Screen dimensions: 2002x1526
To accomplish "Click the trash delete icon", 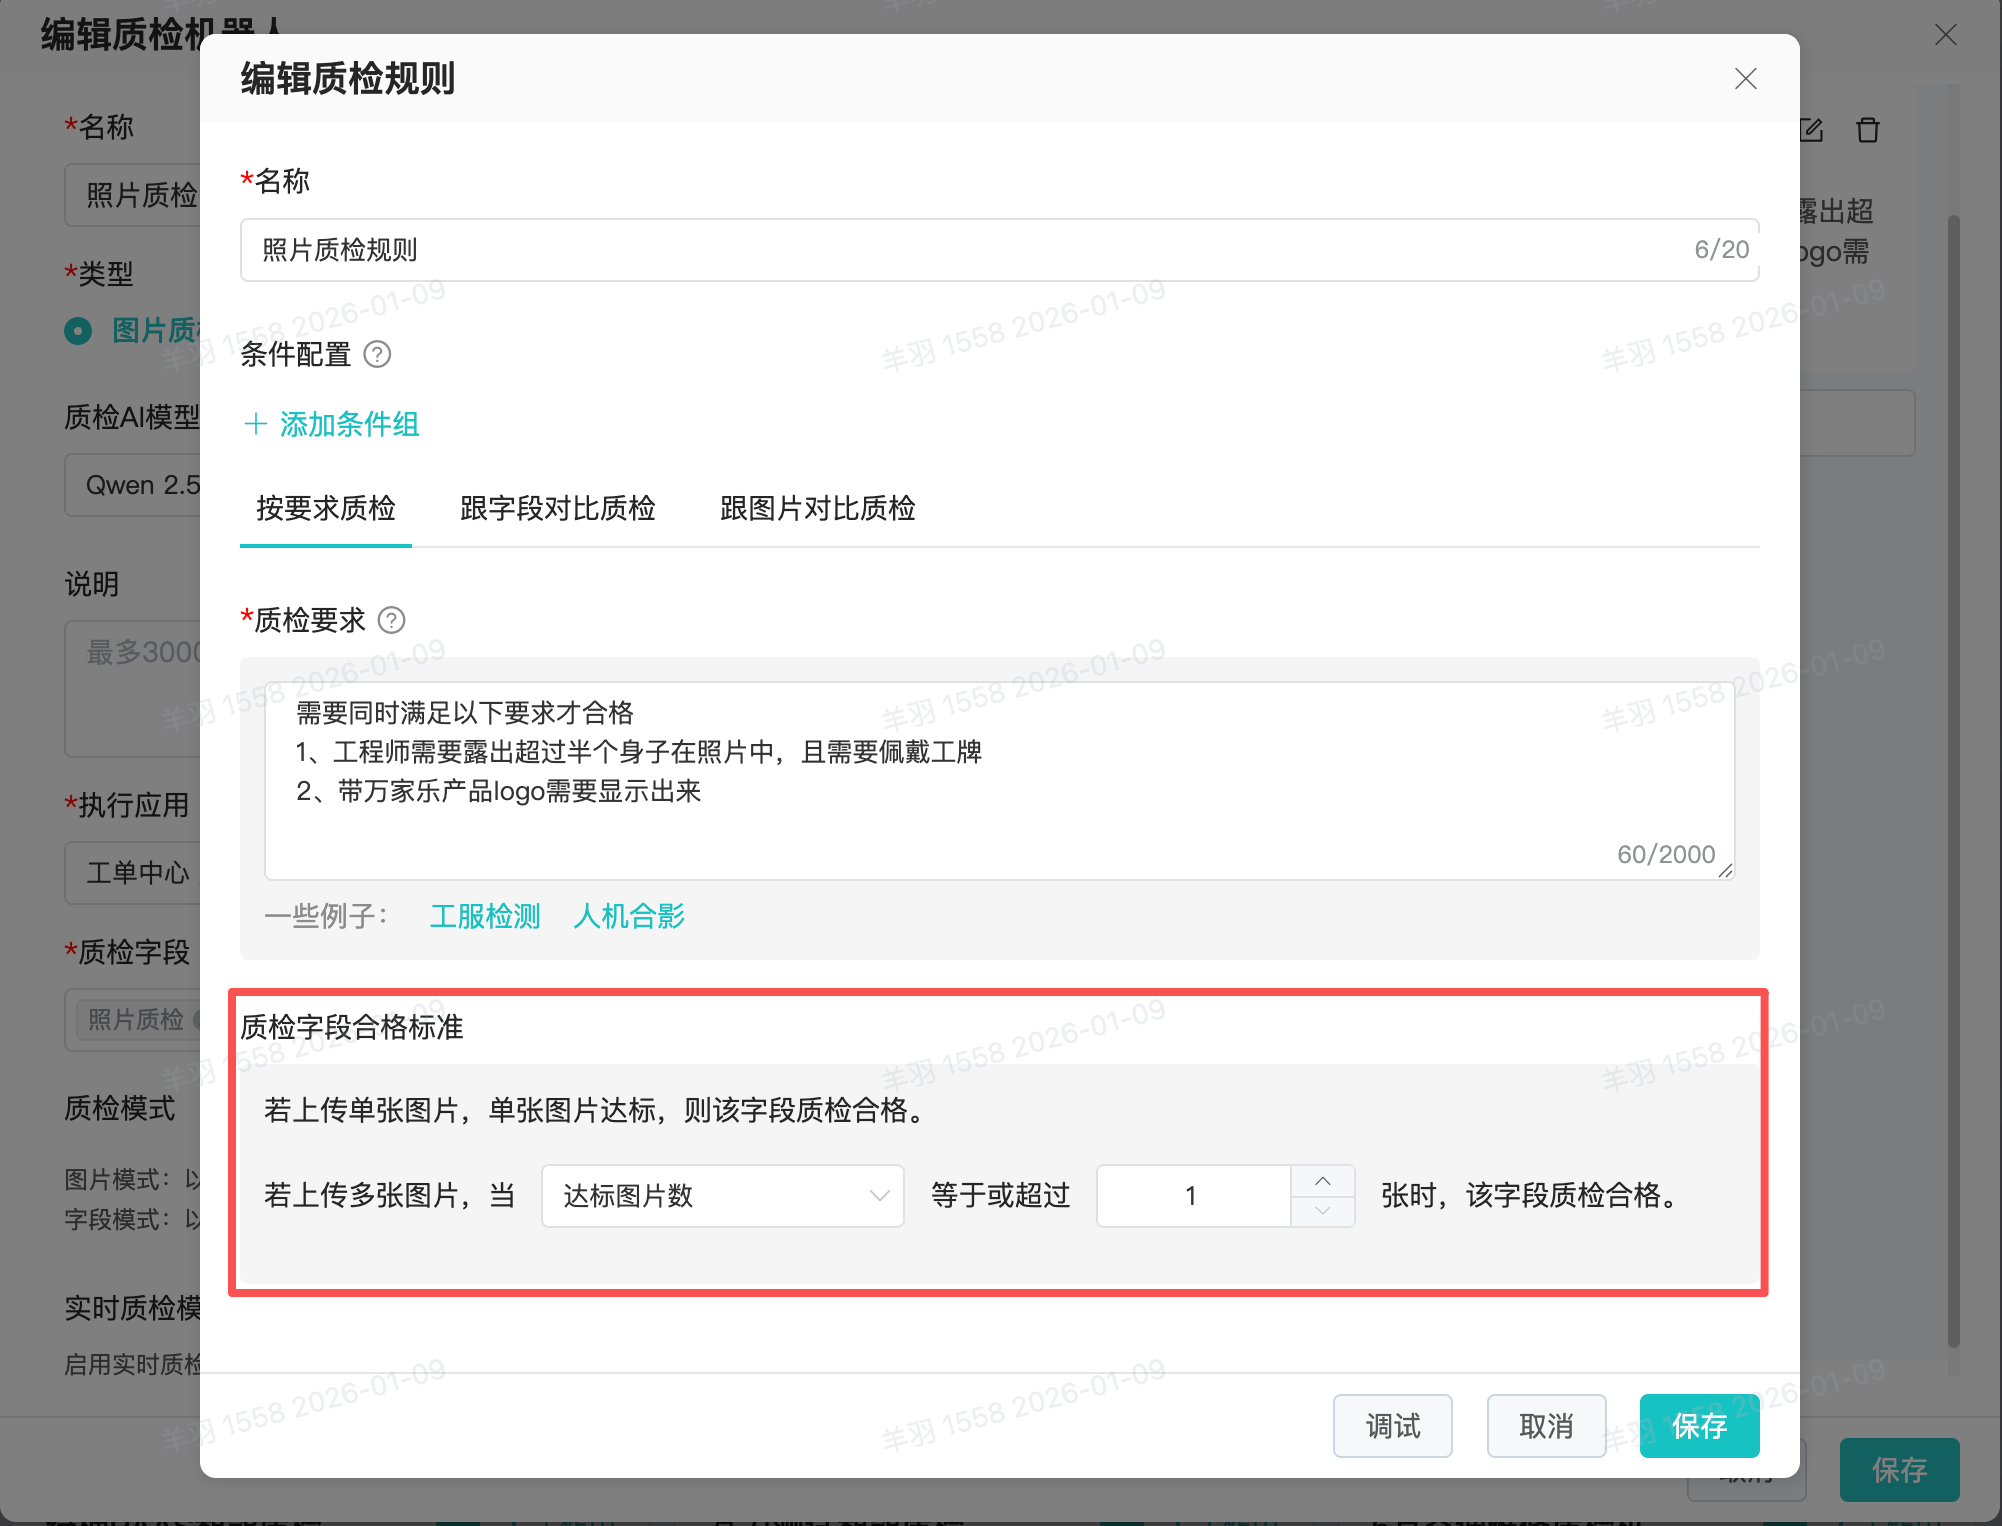I will pos(1868,130).
